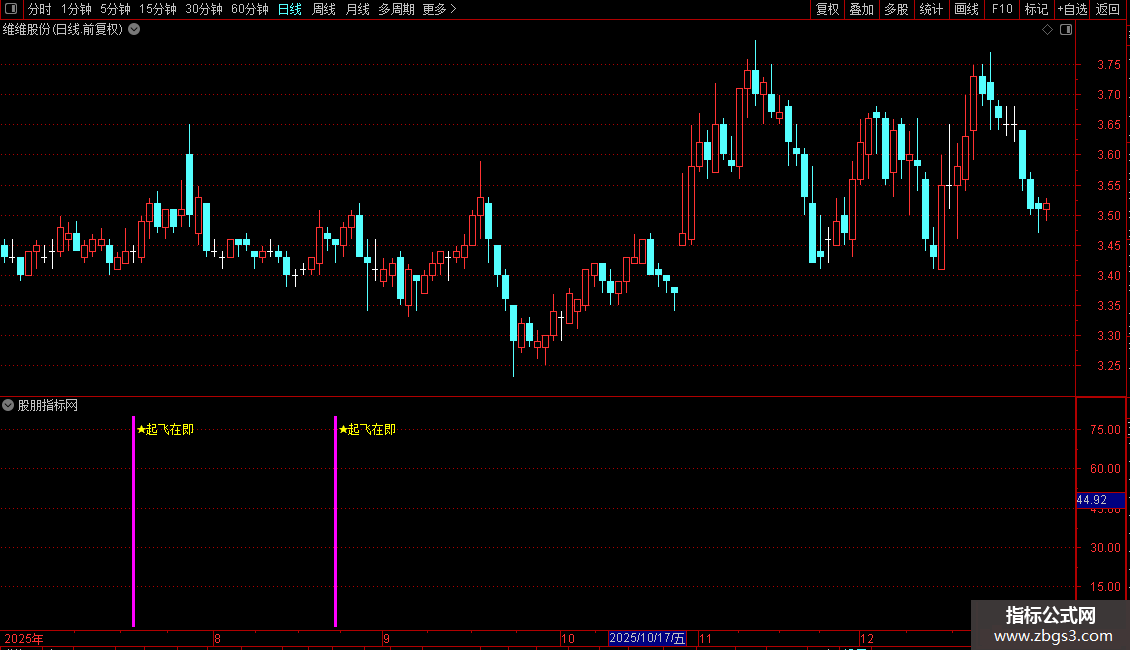Switch to 月线 monthly chart
The height and width of the screenshot is (650, 1130).
(357, 9)
